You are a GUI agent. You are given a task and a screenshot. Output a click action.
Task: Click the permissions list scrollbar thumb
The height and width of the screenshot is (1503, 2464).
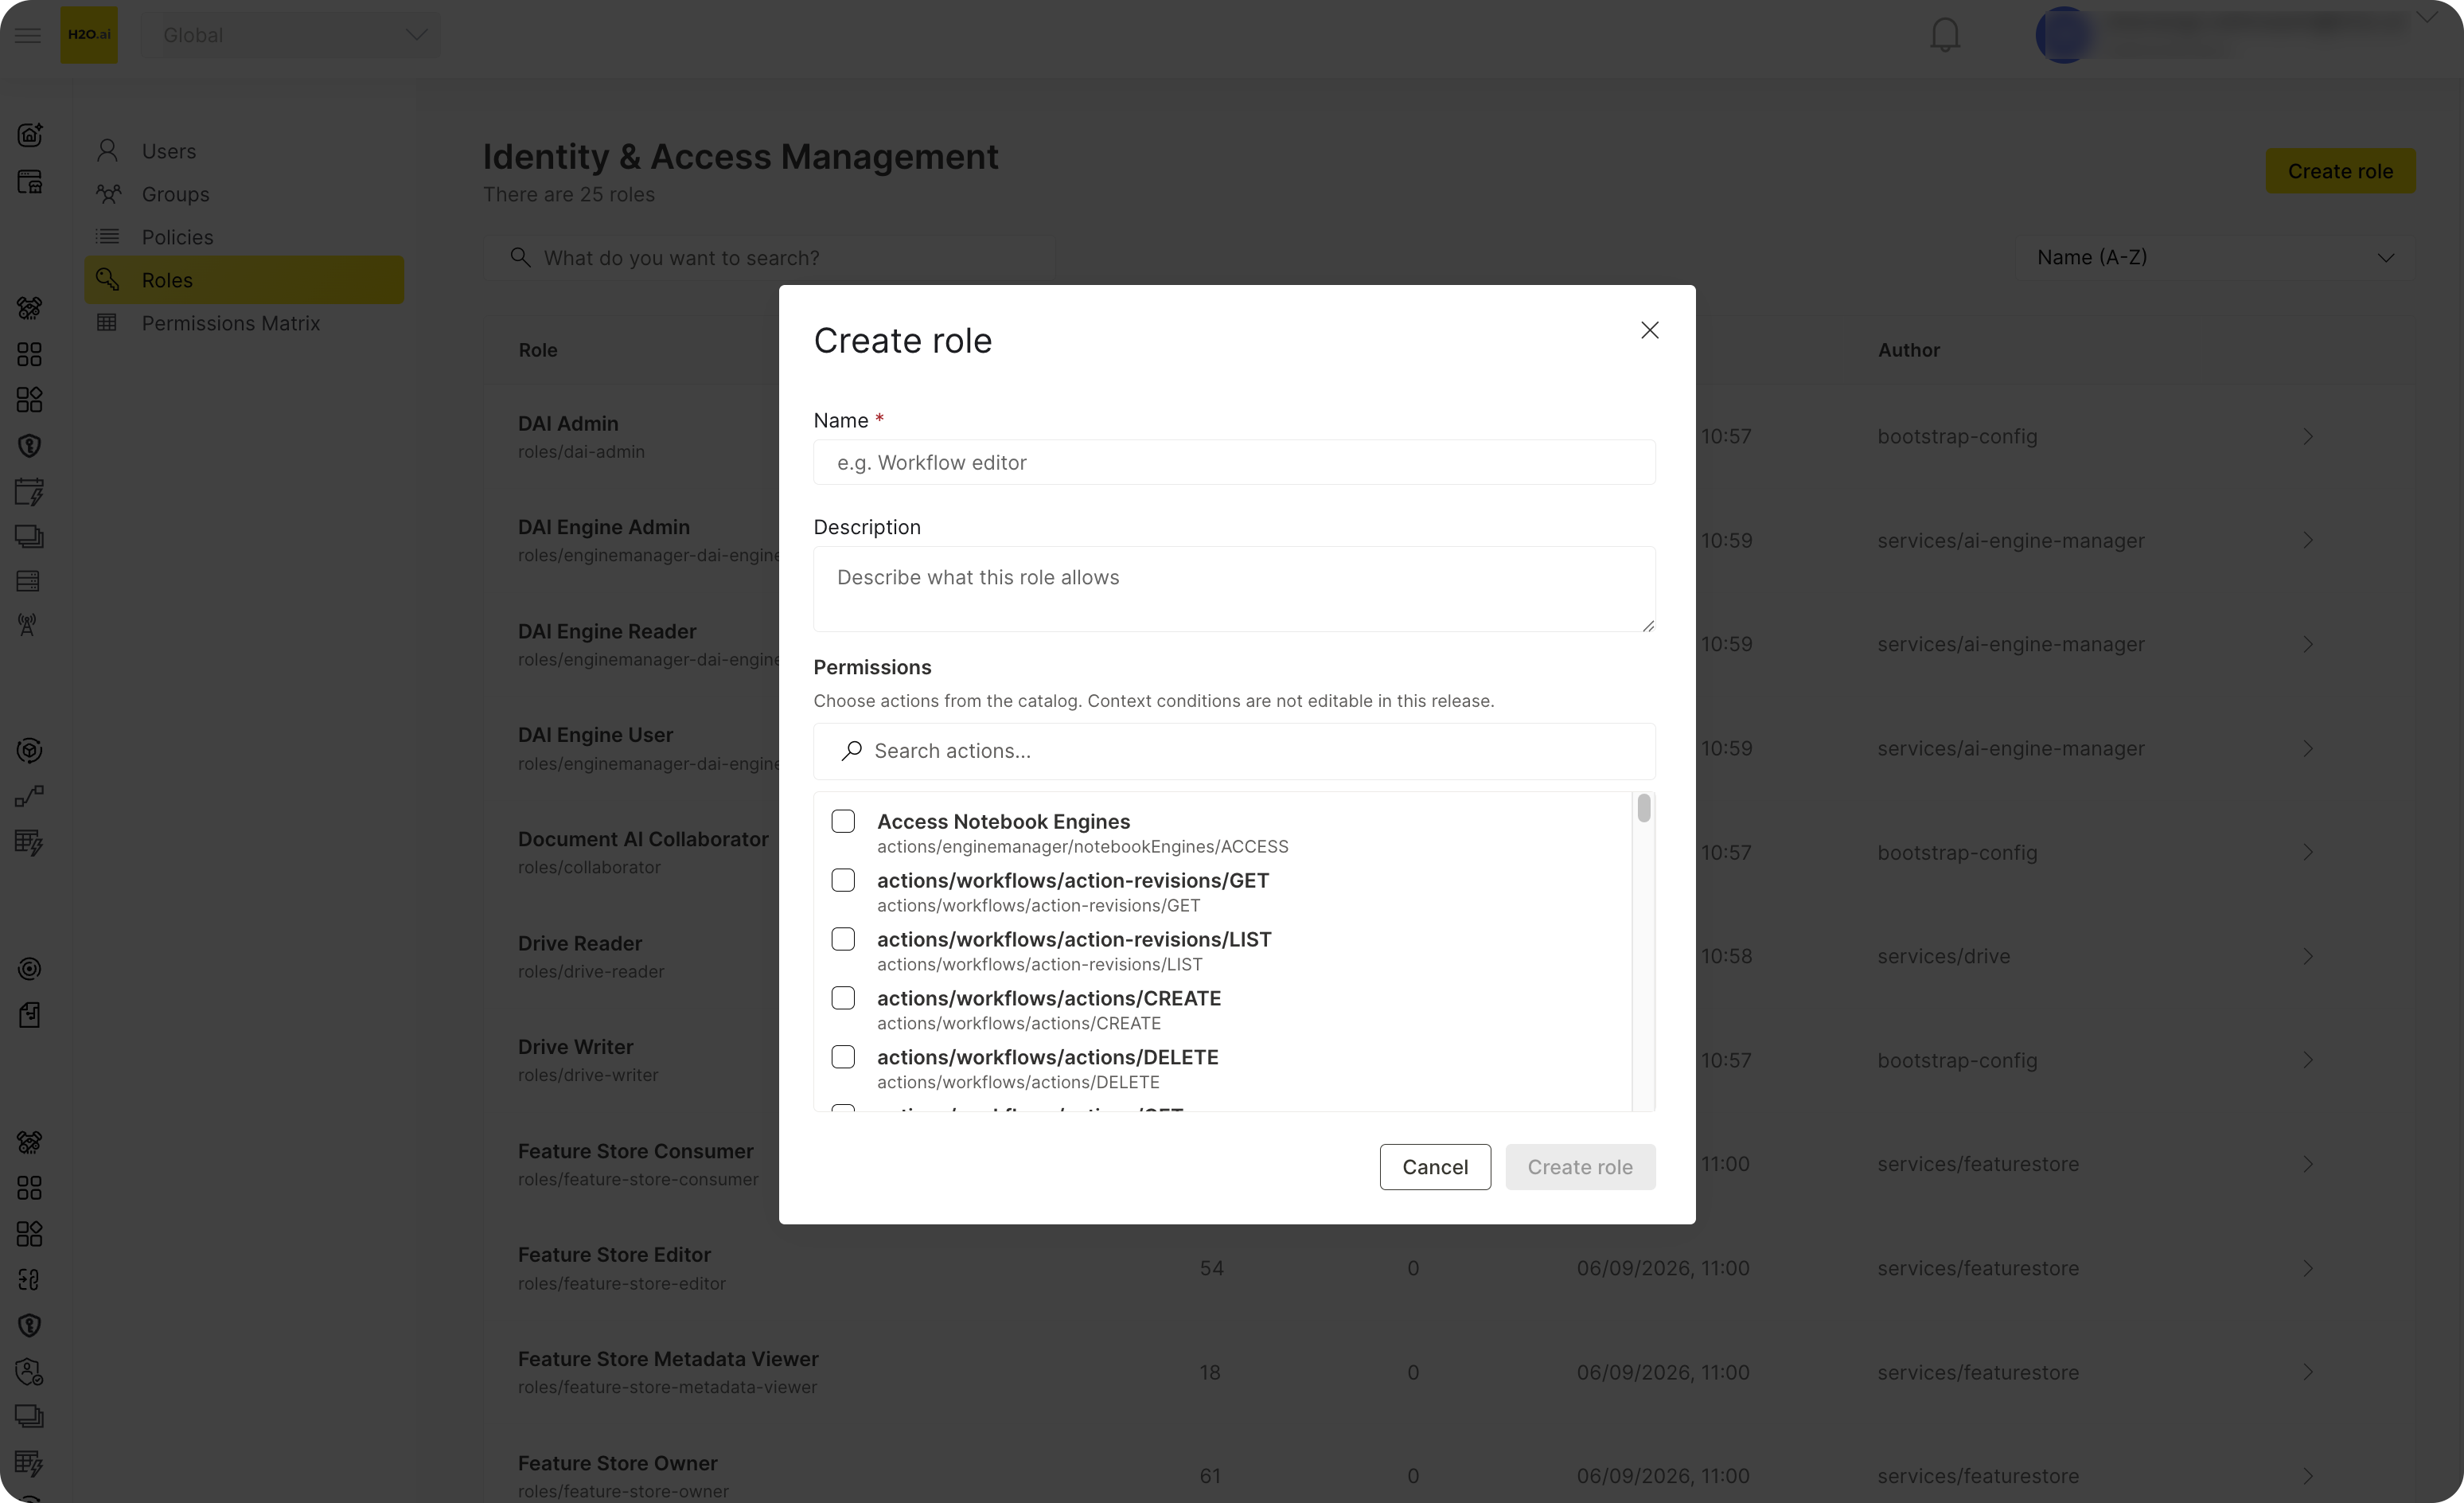pos(1644,809)
